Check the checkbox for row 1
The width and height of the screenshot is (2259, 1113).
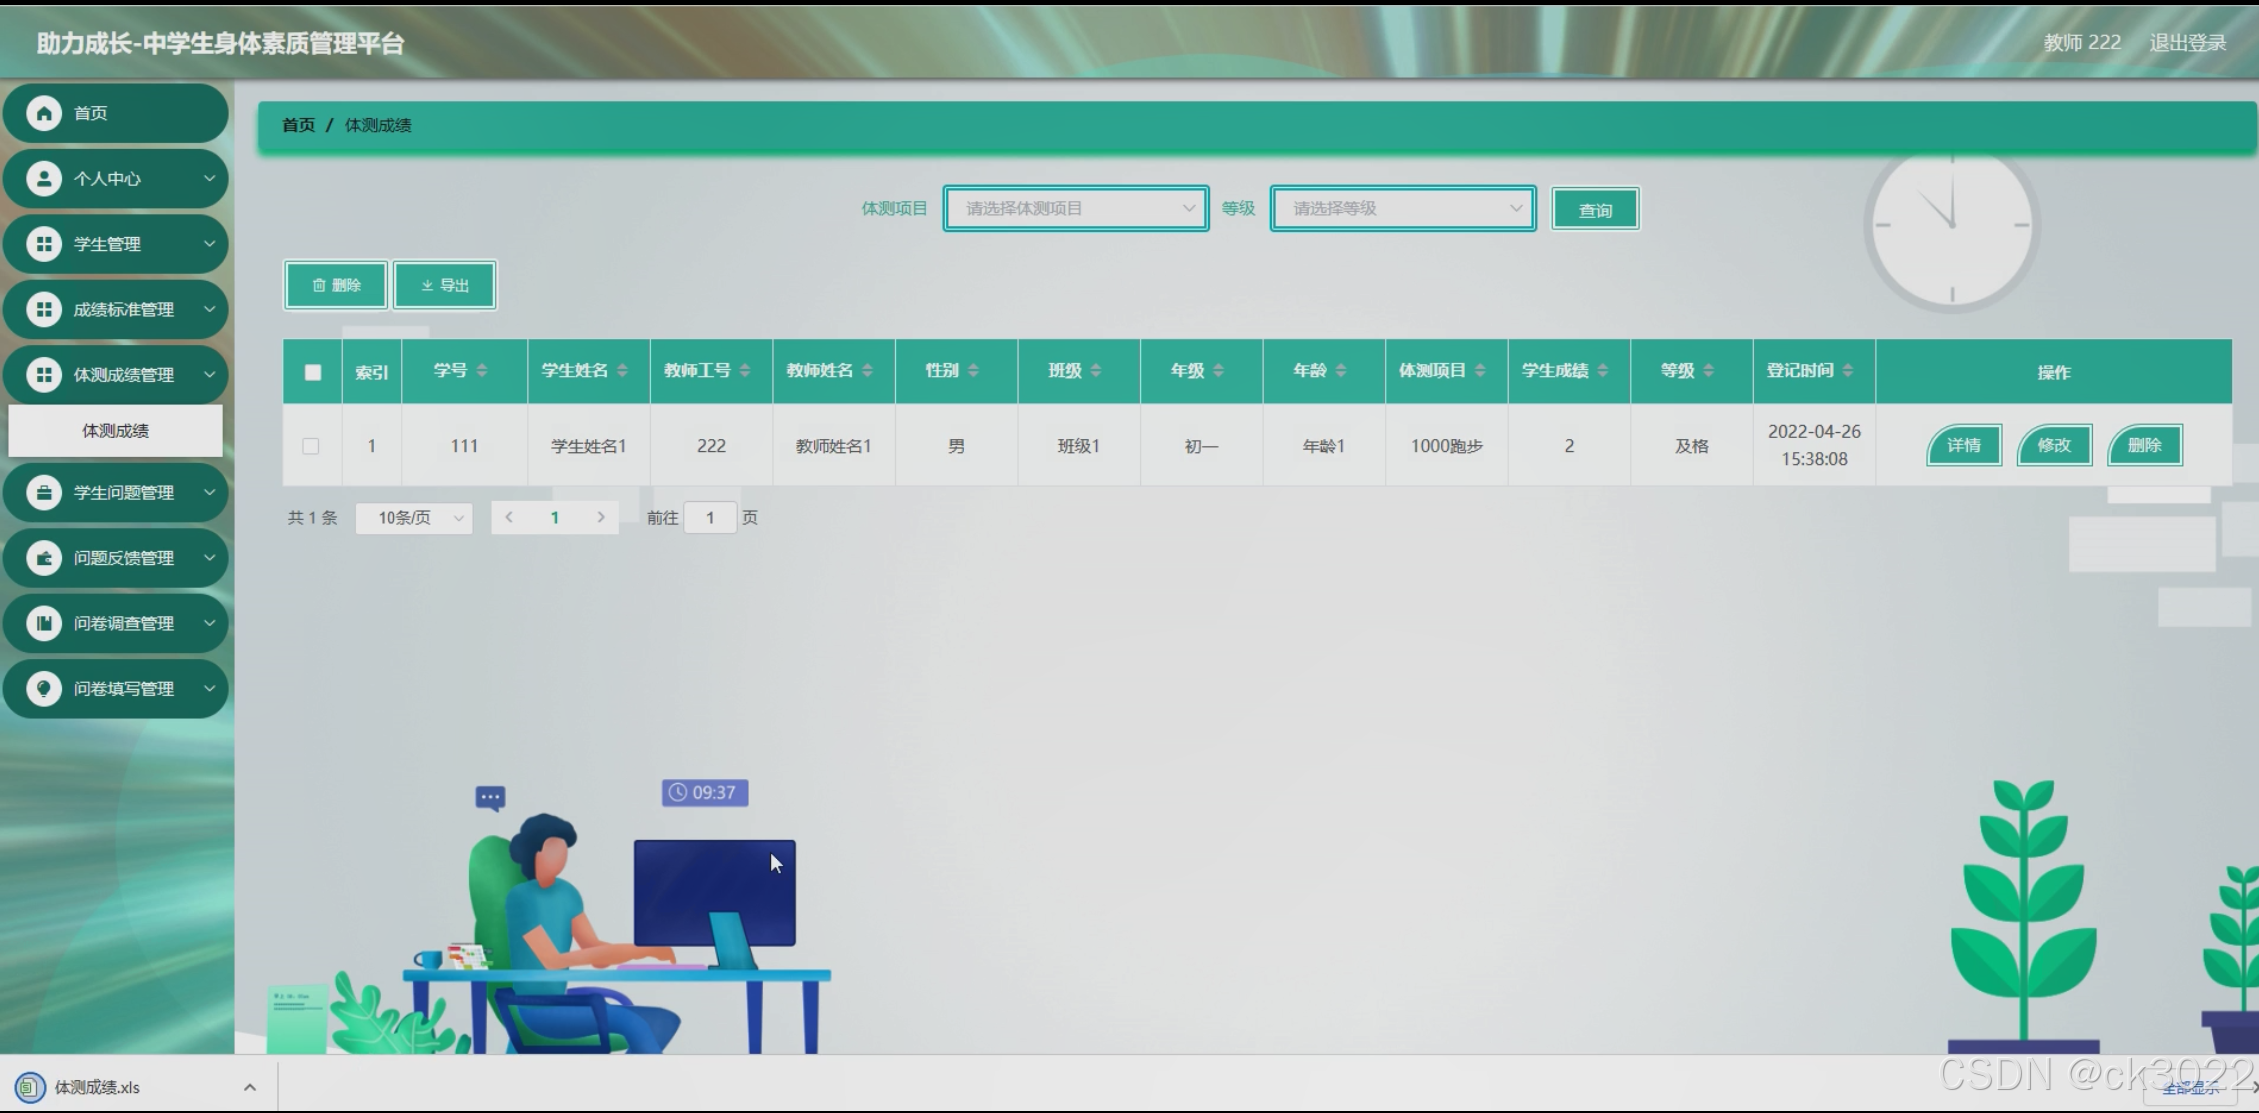point(311,446)
